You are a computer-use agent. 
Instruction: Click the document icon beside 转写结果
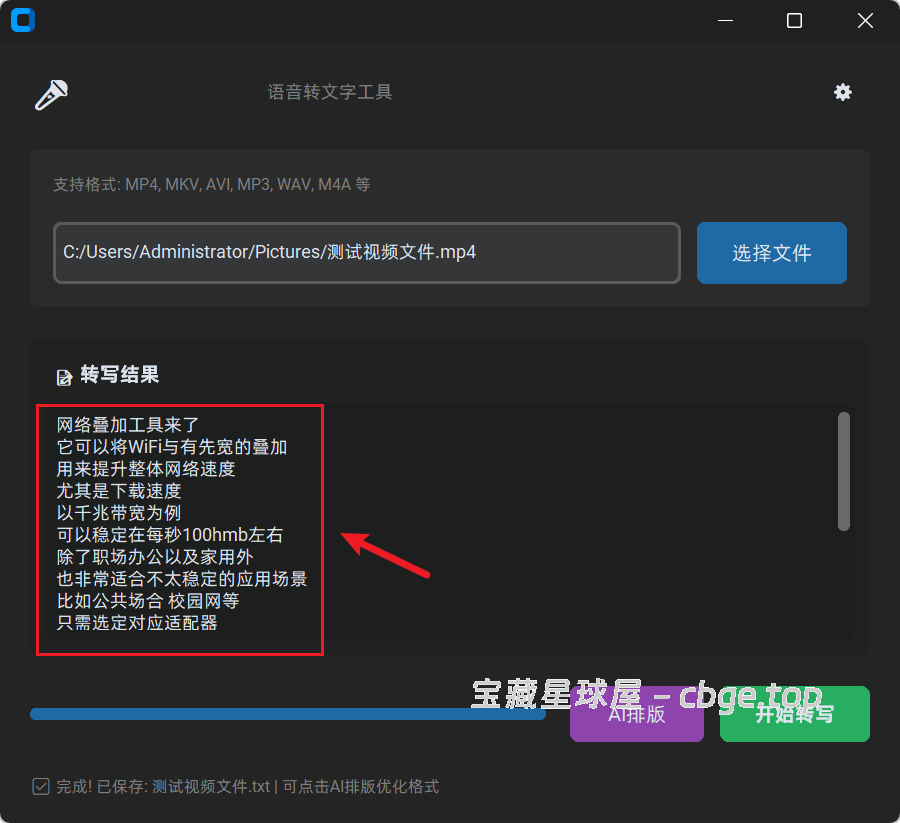pos(61,375)
